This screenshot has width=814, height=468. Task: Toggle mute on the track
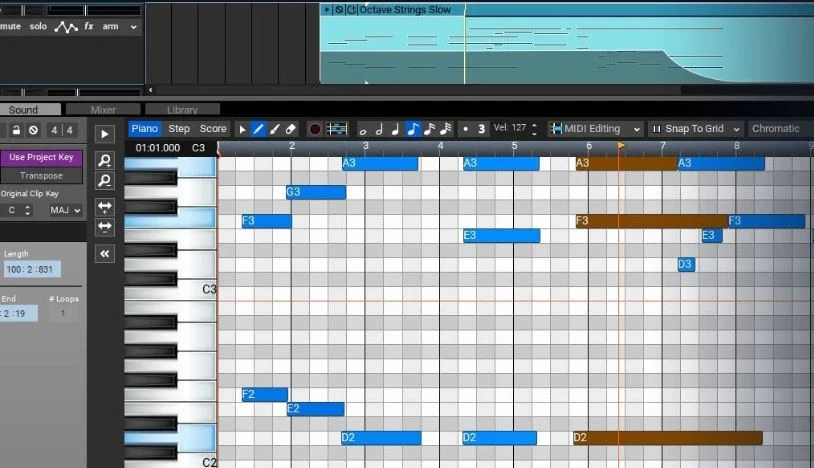[x=10, y=27]
